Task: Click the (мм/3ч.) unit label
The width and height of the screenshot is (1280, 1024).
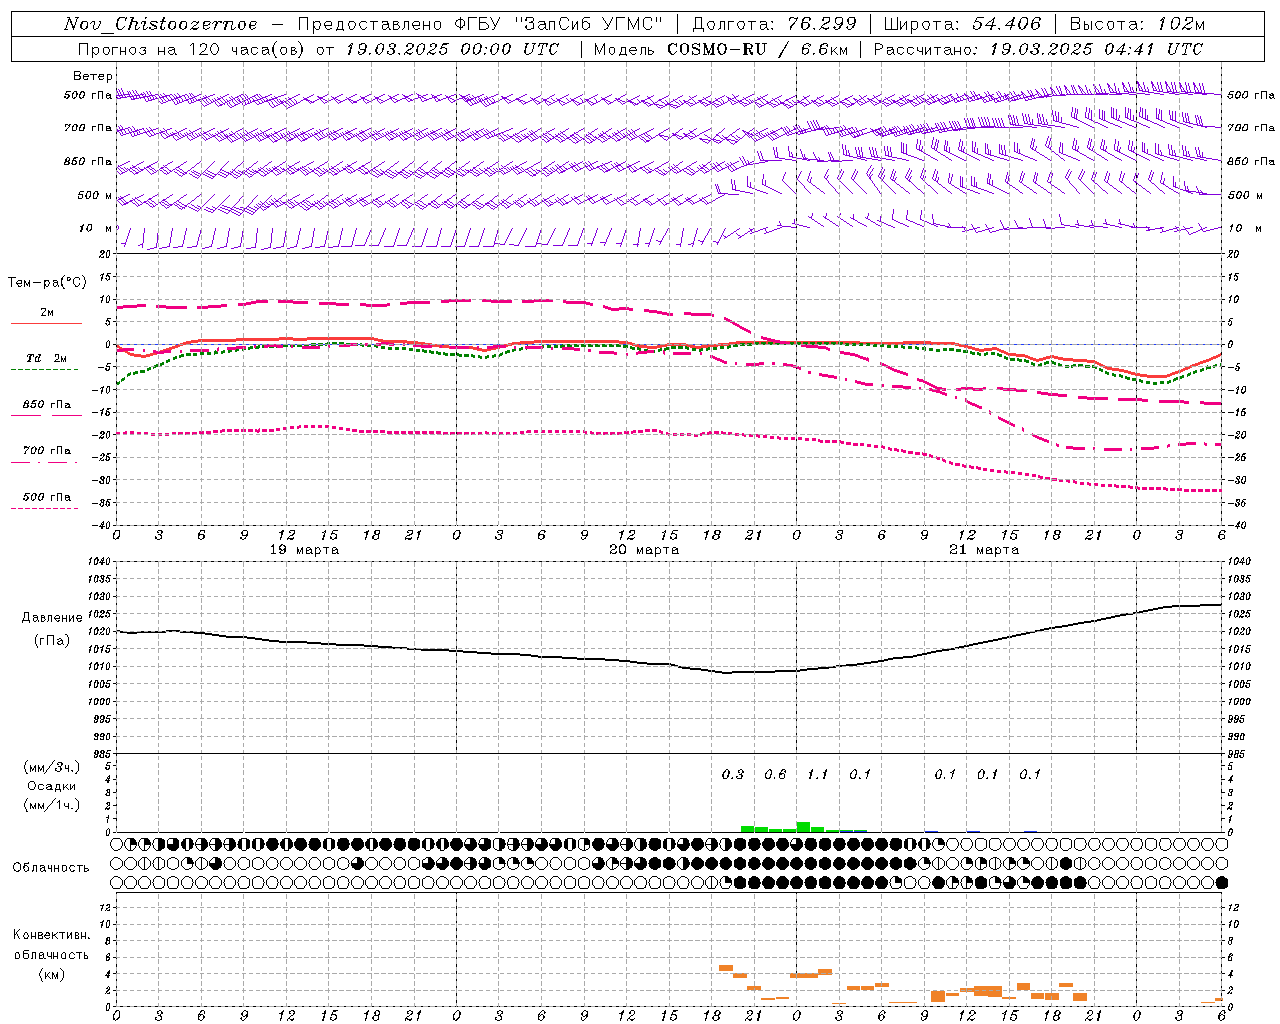Action: tap(52, 767)
